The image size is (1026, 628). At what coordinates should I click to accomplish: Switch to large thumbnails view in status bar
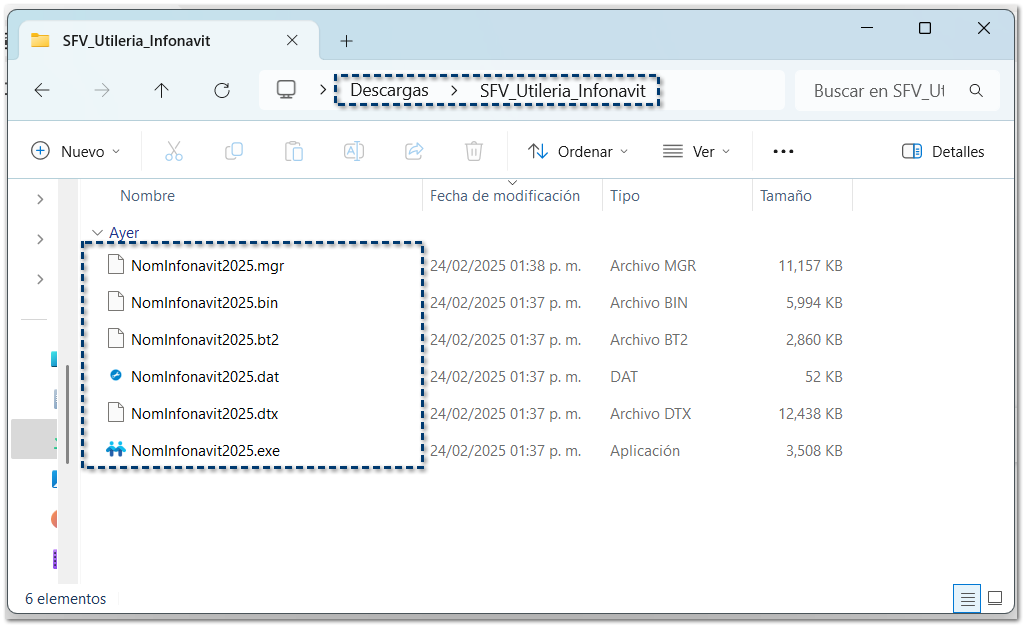995,598
